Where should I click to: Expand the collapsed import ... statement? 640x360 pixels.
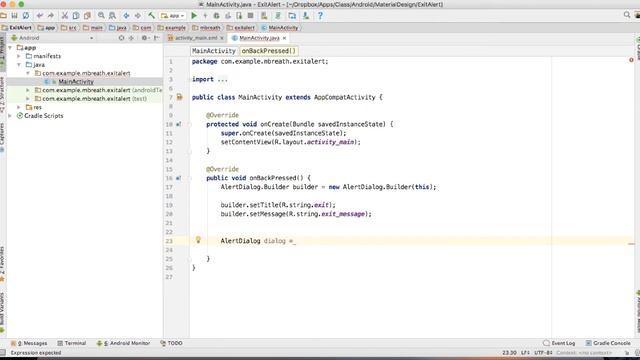(222, 79)
